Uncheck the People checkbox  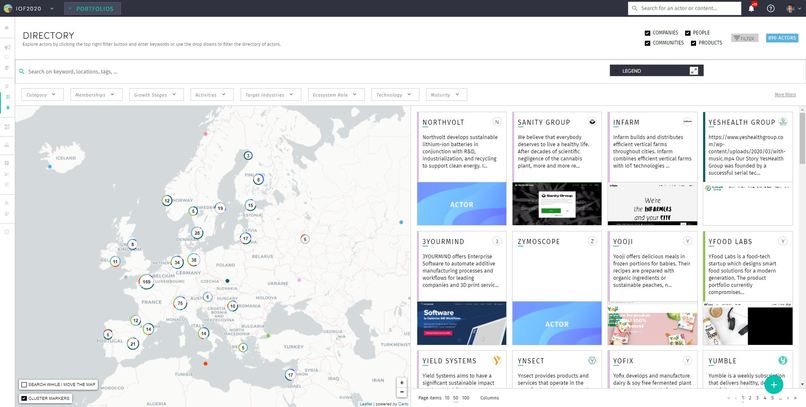[688, 33]
